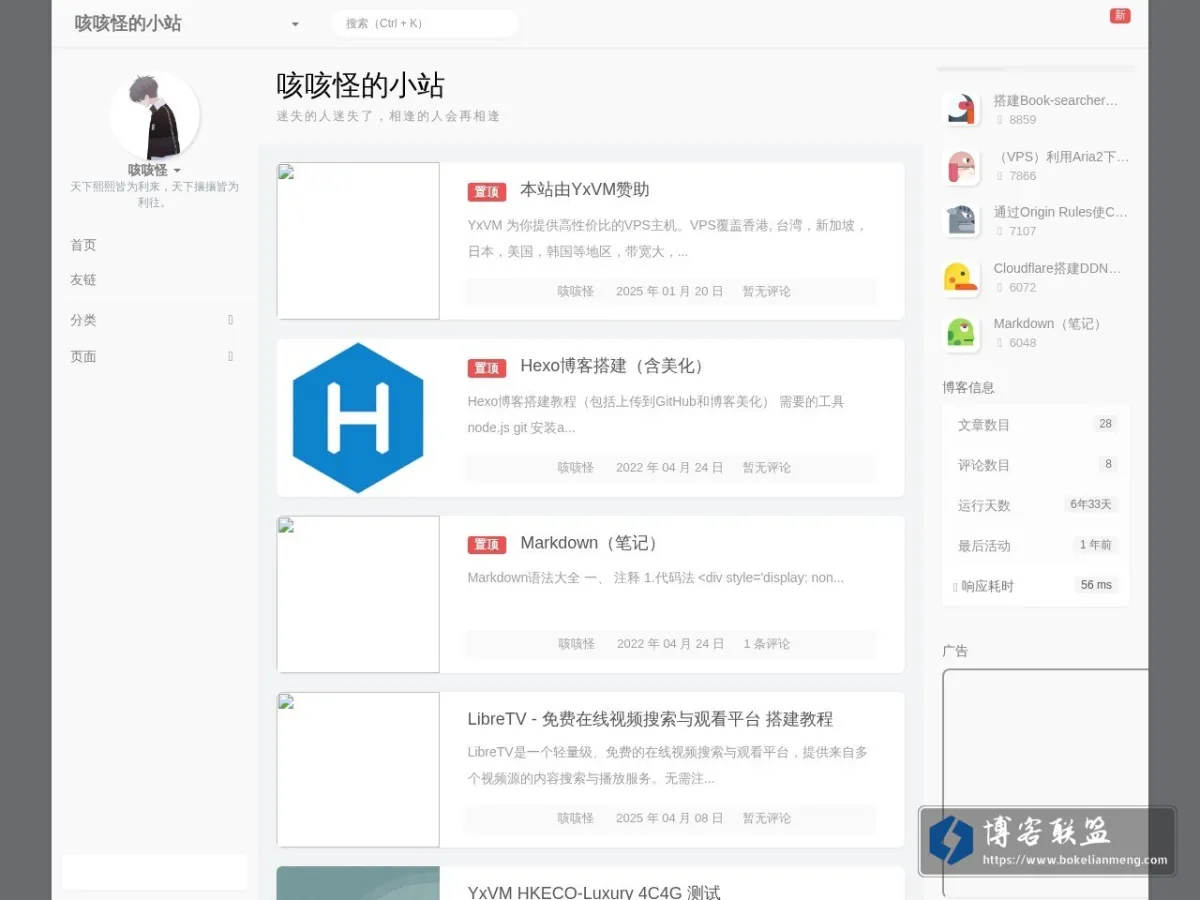This screenshot has width=1200, height=900.
Task: Click the search box 搜索 (Ctrl + K)
Action: coord(425,23)
